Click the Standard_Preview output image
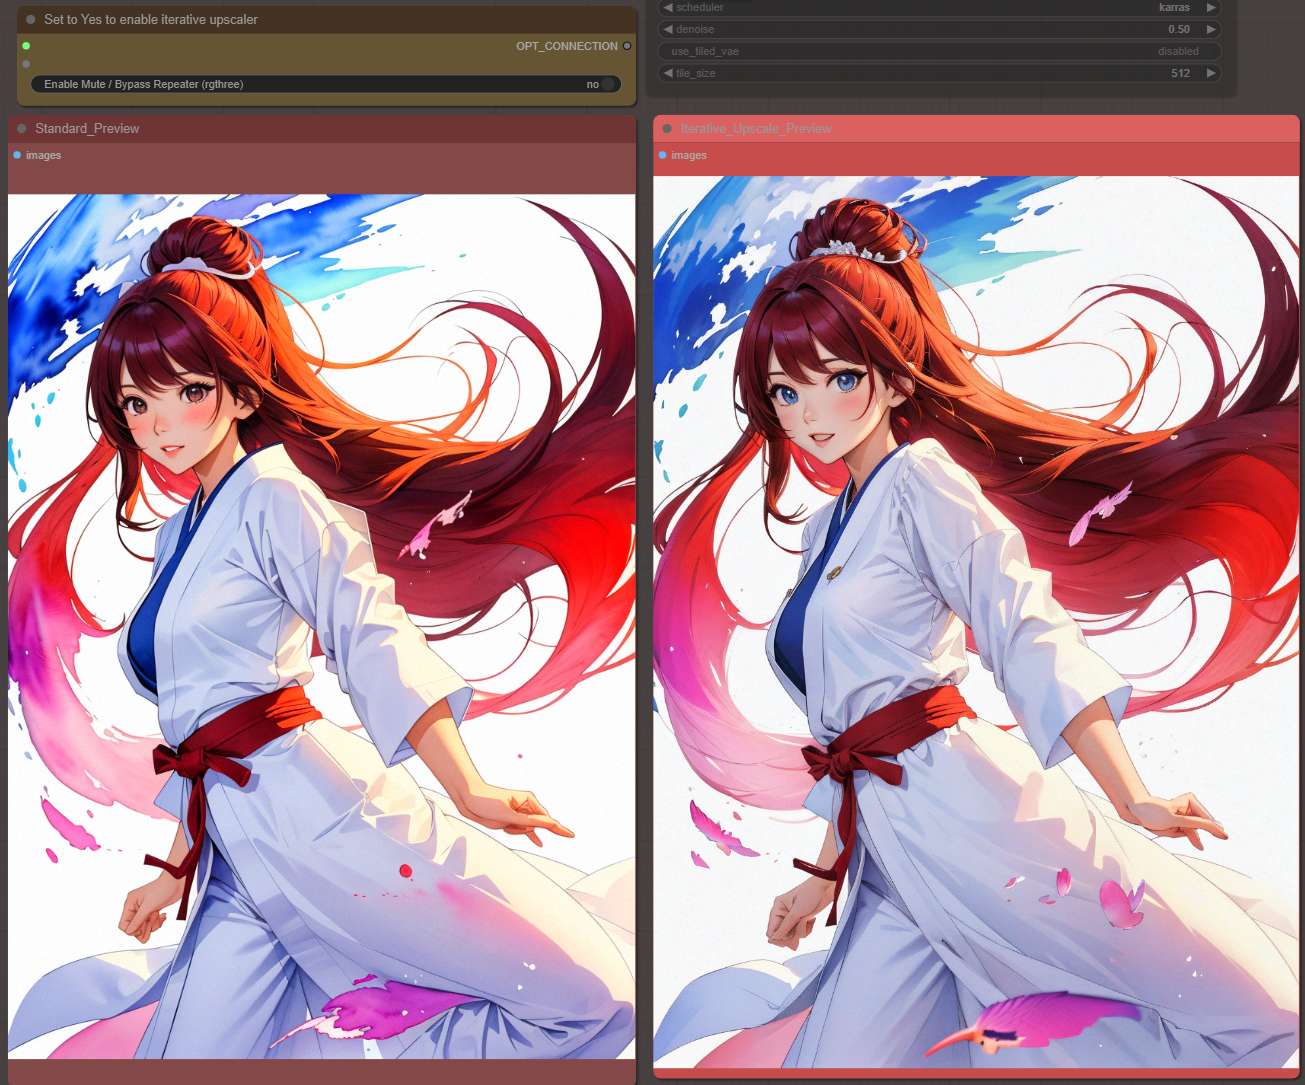Viewport: 1305px width, 1085px height. coord(322,626)
